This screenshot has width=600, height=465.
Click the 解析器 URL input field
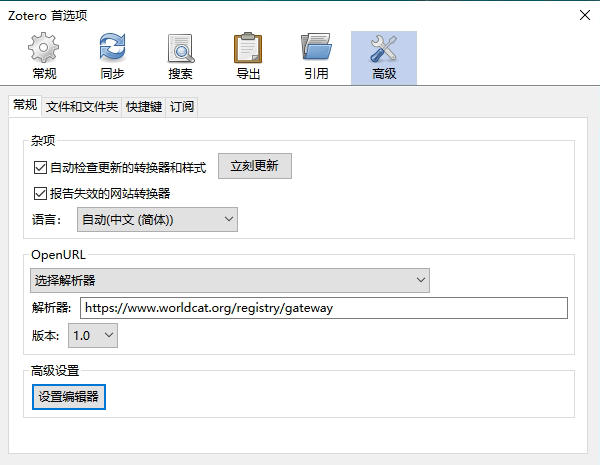324,308
